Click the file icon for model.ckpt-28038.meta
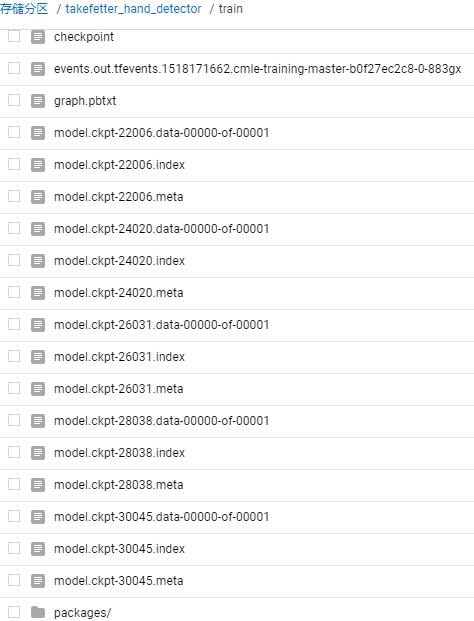This screenshot has height=621, width=474. tap(38, 485)
